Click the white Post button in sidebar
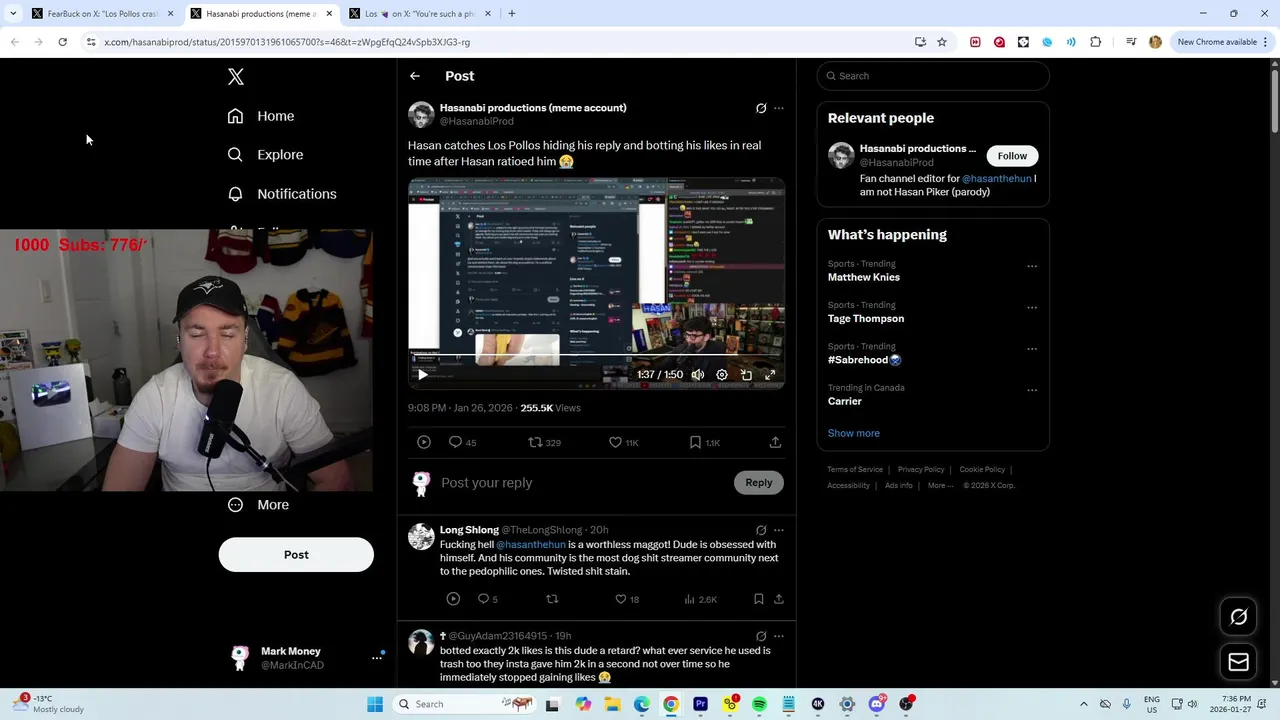Viewport: 1280px width, 720px height. click(296, 555)
